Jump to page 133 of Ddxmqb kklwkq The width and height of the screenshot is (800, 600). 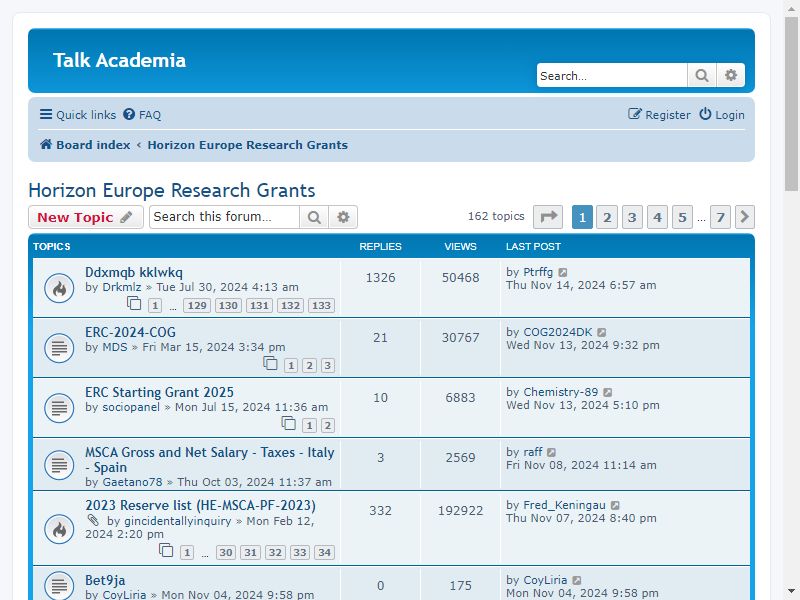tap(321, 306)
